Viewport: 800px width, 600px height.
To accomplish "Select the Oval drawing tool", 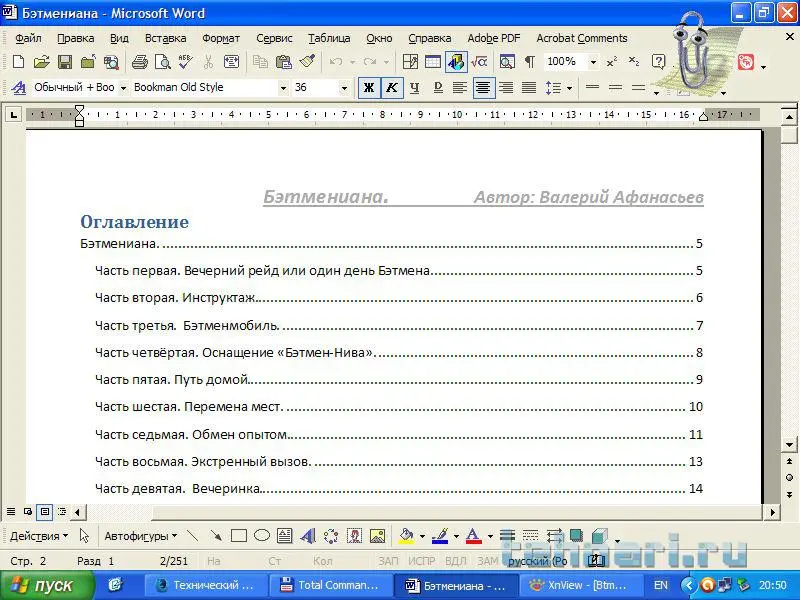I will (x=261, y=536).
